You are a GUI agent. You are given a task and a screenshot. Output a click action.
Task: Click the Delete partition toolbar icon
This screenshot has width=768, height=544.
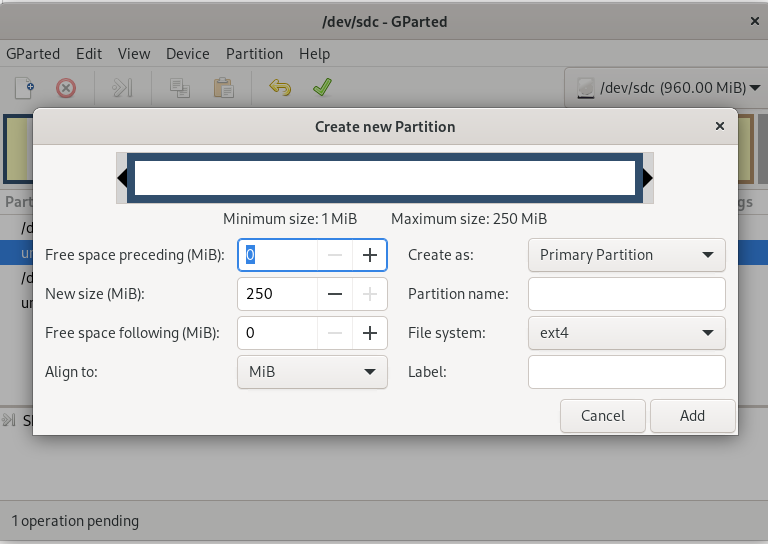[66, 88]
